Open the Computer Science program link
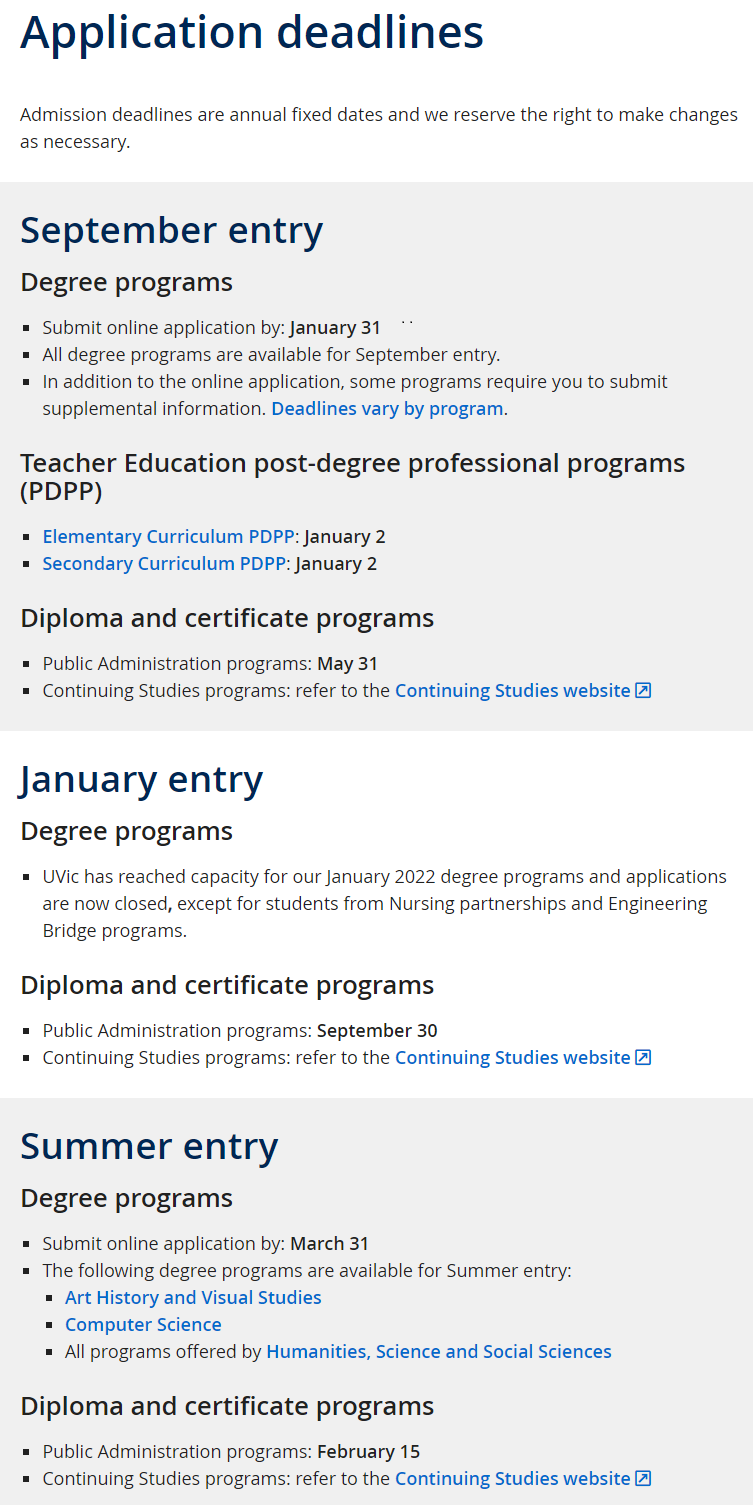 143,1324
